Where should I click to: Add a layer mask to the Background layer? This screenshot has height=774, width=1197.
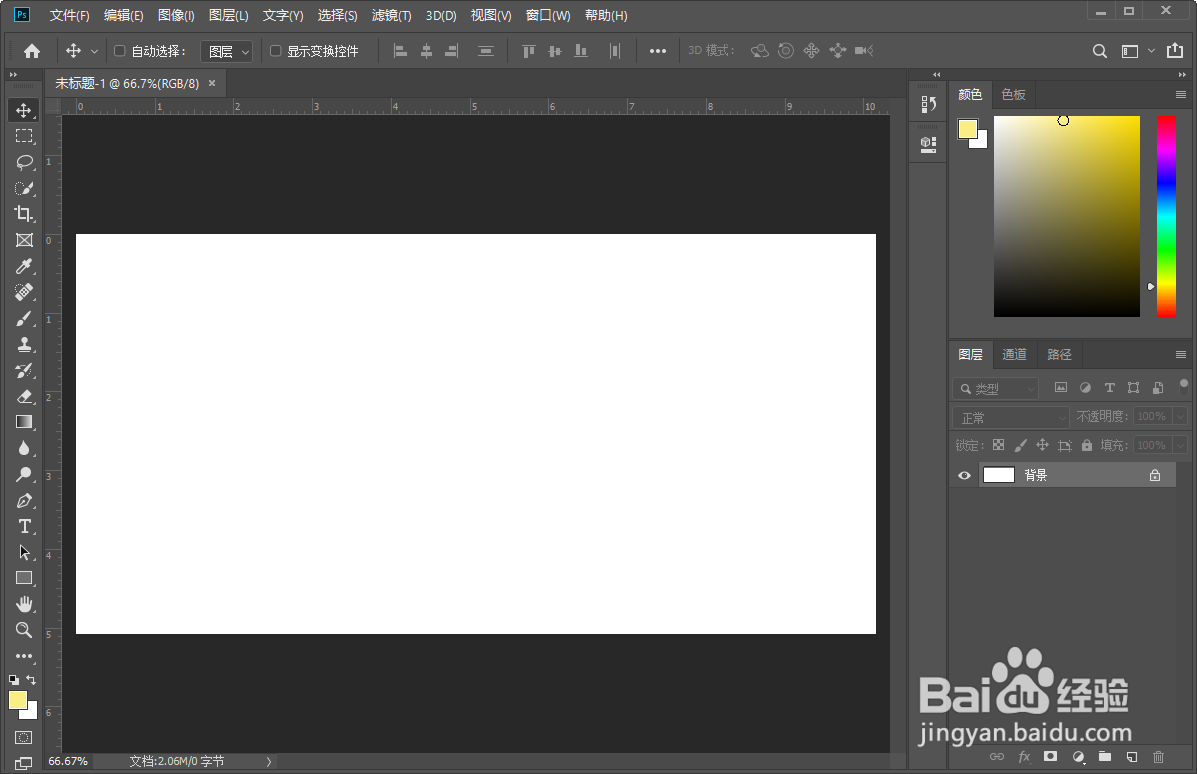click(x=1050, y=757)
